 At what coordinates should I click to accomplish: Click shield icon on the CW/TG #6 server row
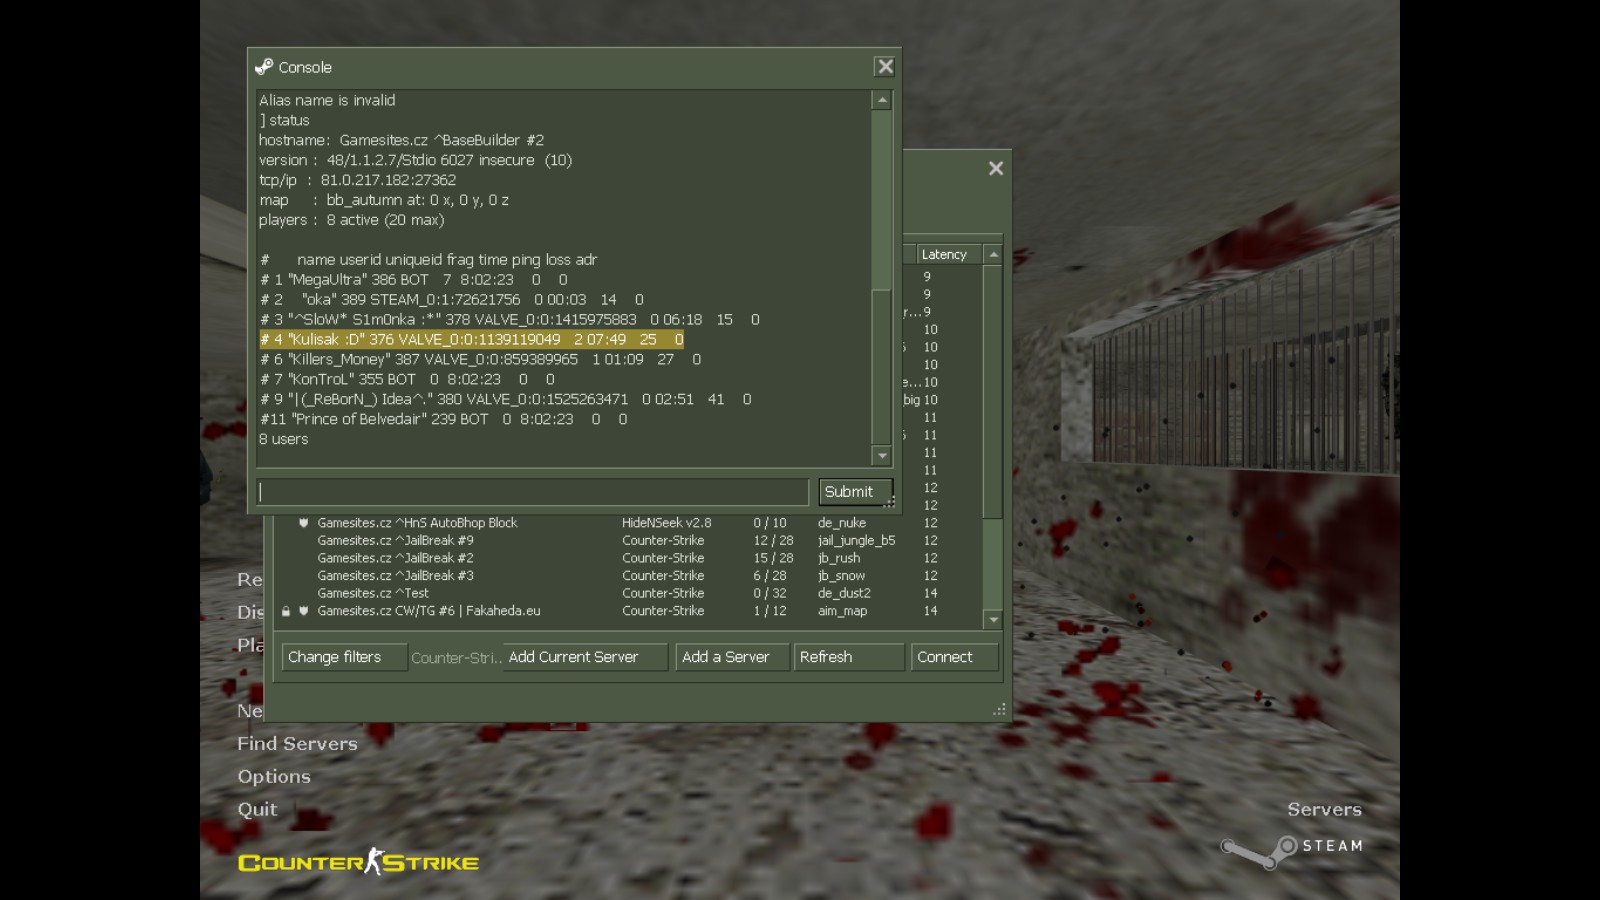tap(304, 611)
